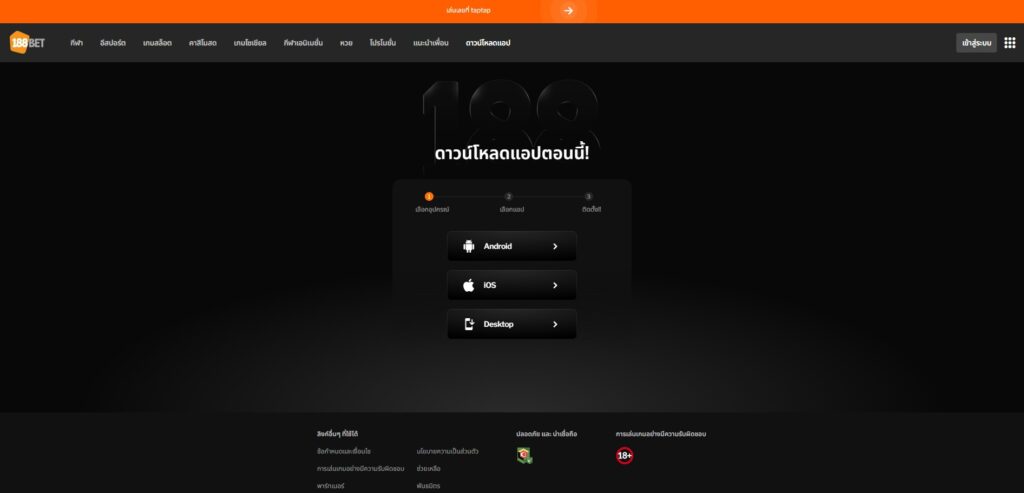This screenshot has width=1024, height=493.
Task: Click the Apple logo icon for iOS
Action: pyautogui.click(x=468, y=285)
